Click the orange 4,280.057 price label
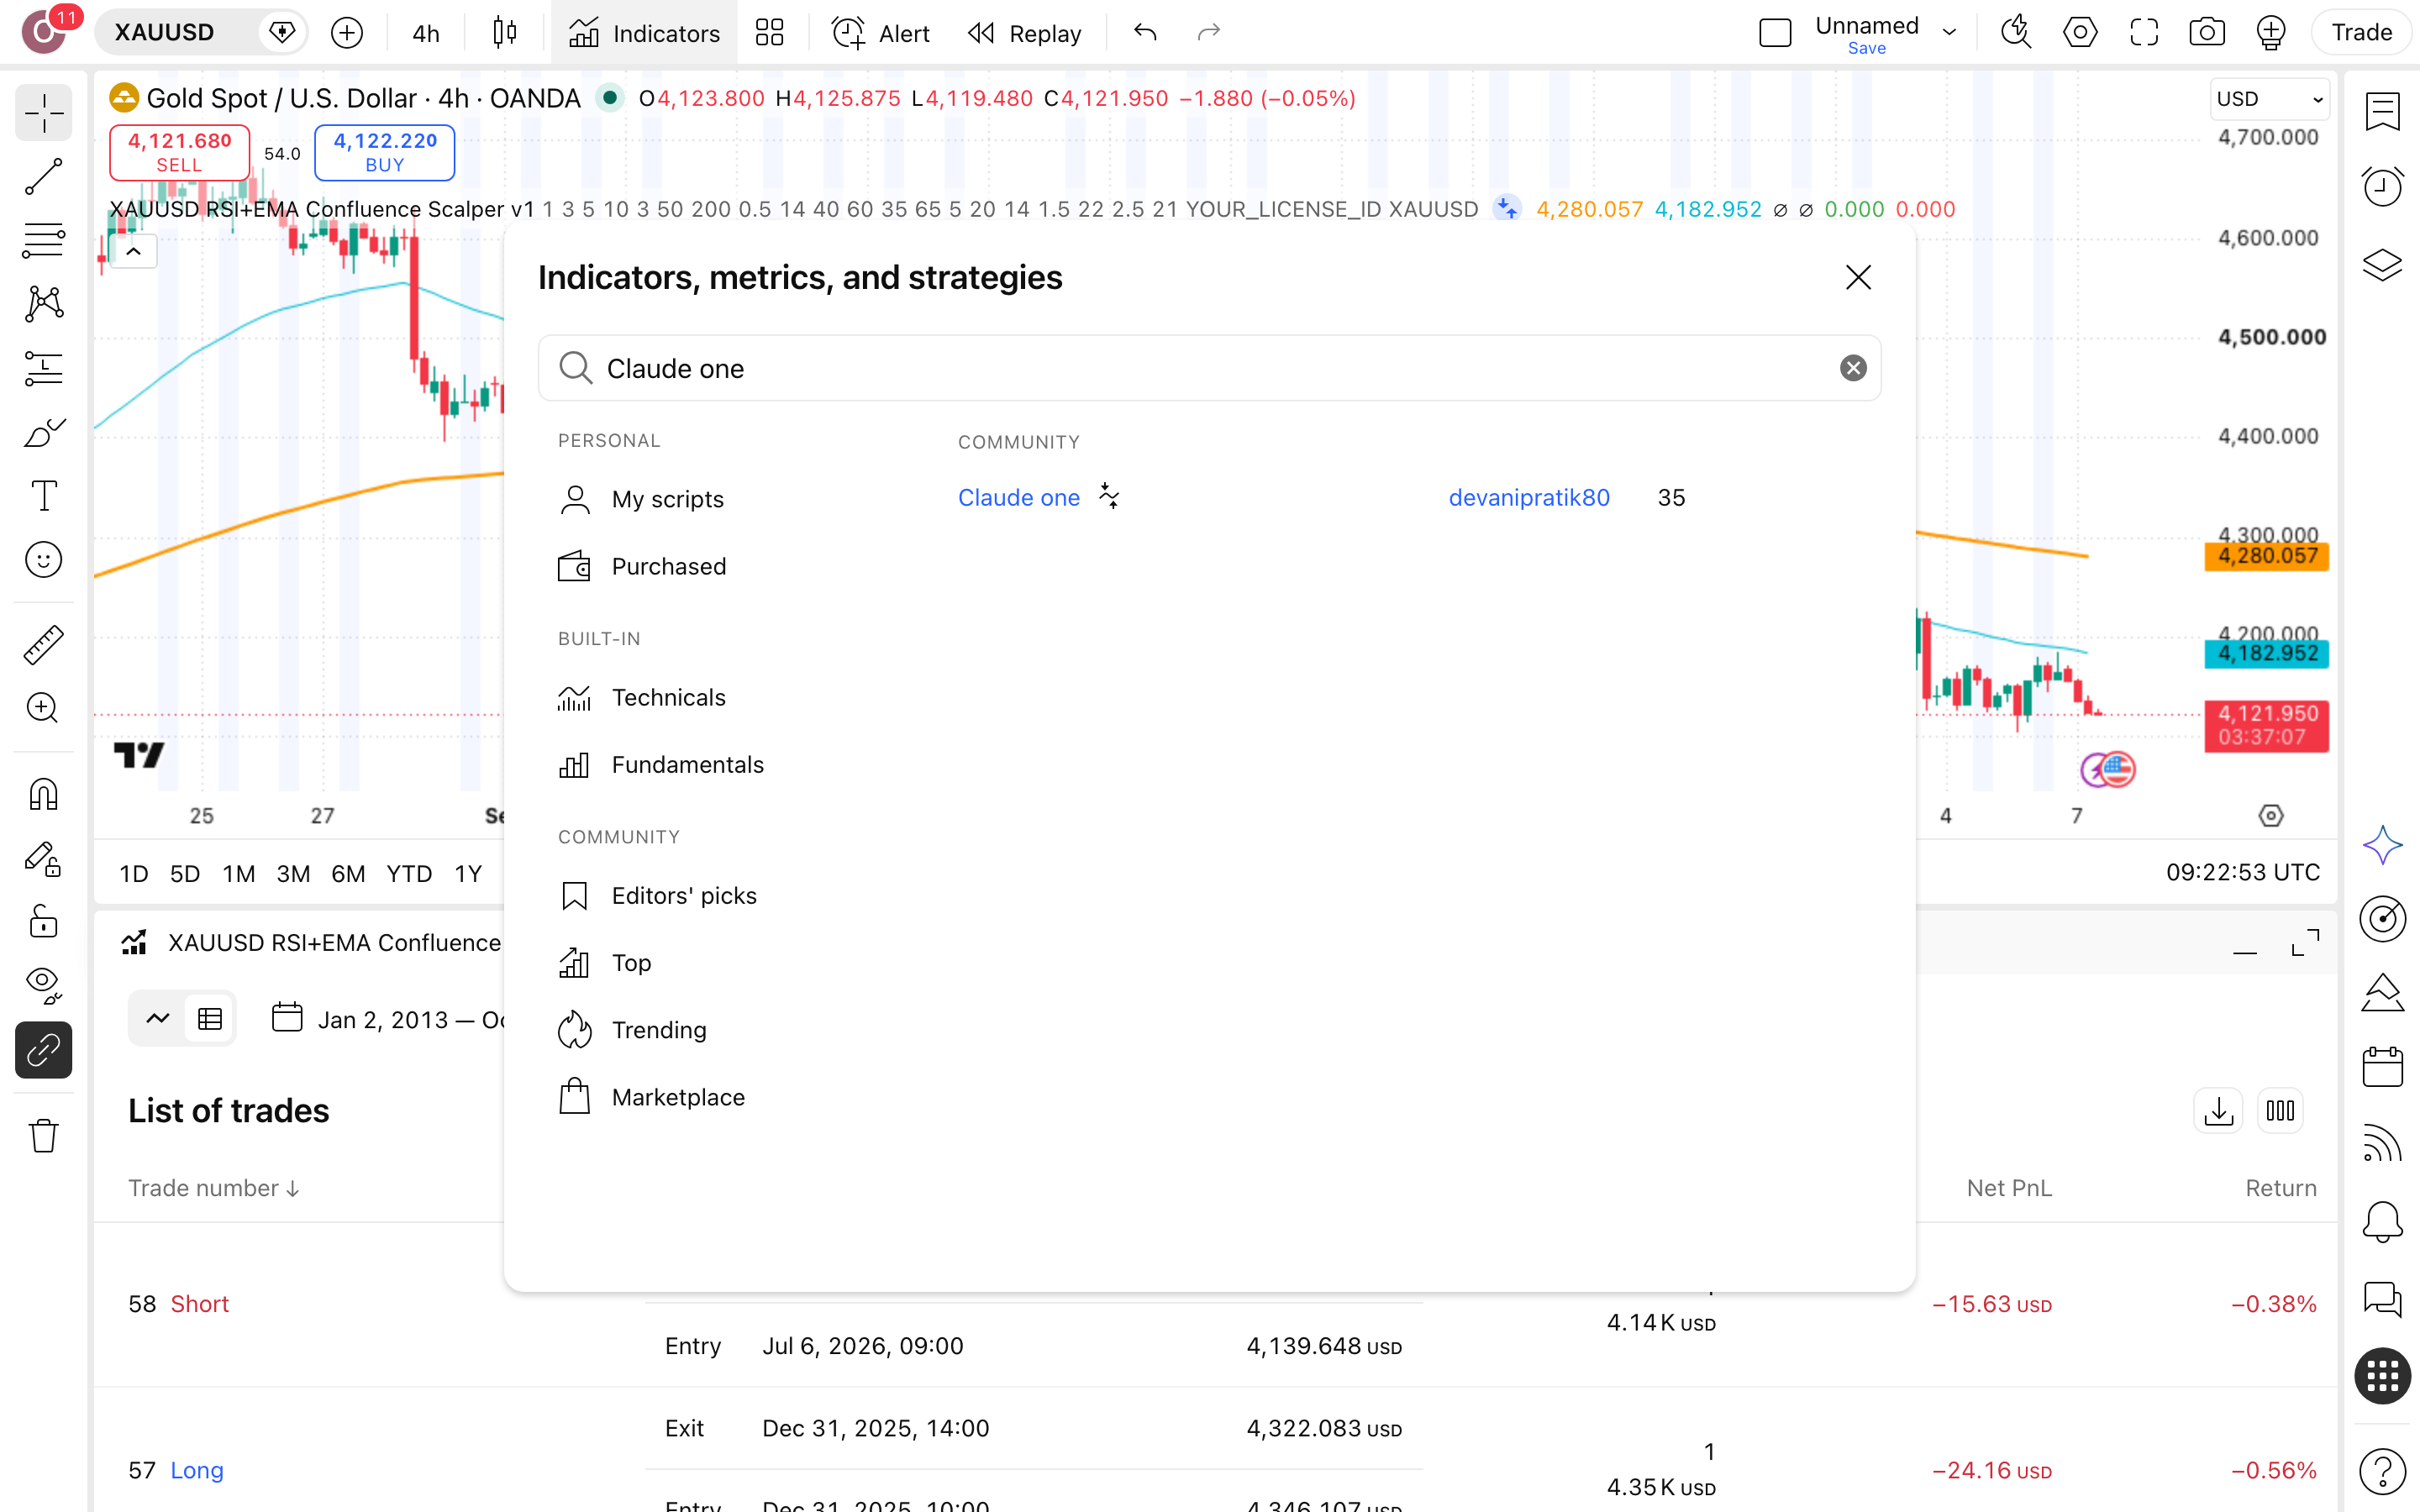2420x1512 pixels. click(2266, 556)
